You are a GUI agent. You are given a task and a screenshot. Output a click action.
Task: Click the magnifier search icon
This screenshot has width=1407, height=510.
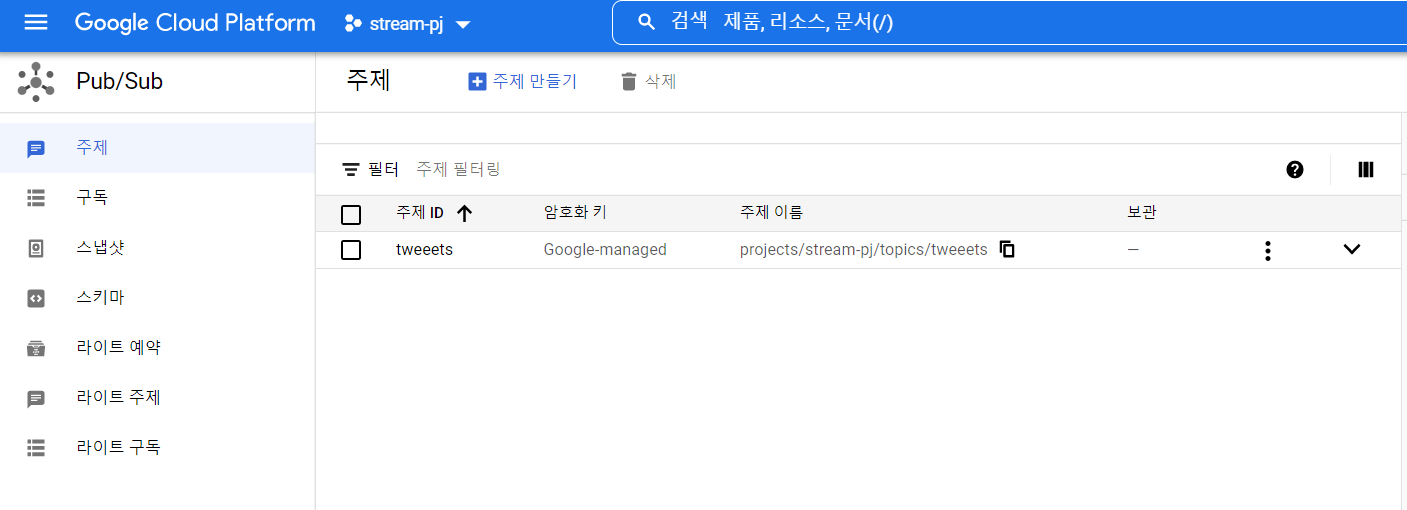[x=646, y=22]
